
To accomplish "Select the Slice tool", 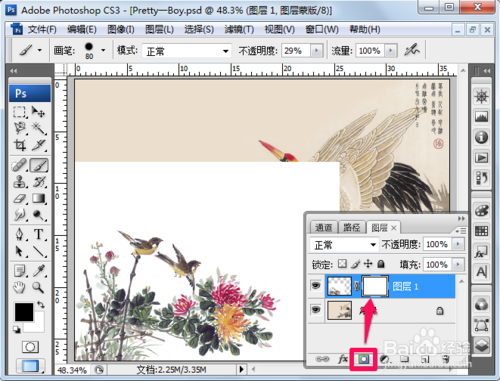I will pyautogui.click(x=39, y=145).
